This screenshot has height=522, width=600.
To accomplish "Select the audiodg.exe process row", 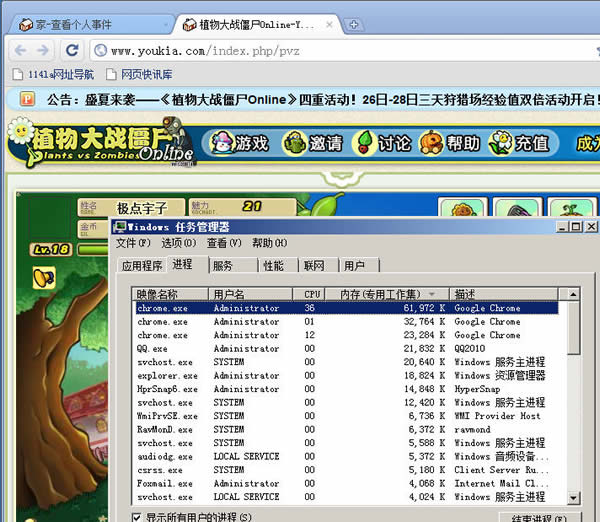I will pyautogui.click(x=347, y=457).
